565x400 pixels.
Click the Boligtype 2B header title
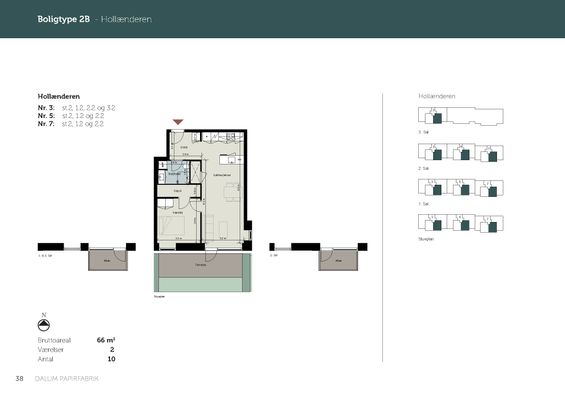coord(63,19)
